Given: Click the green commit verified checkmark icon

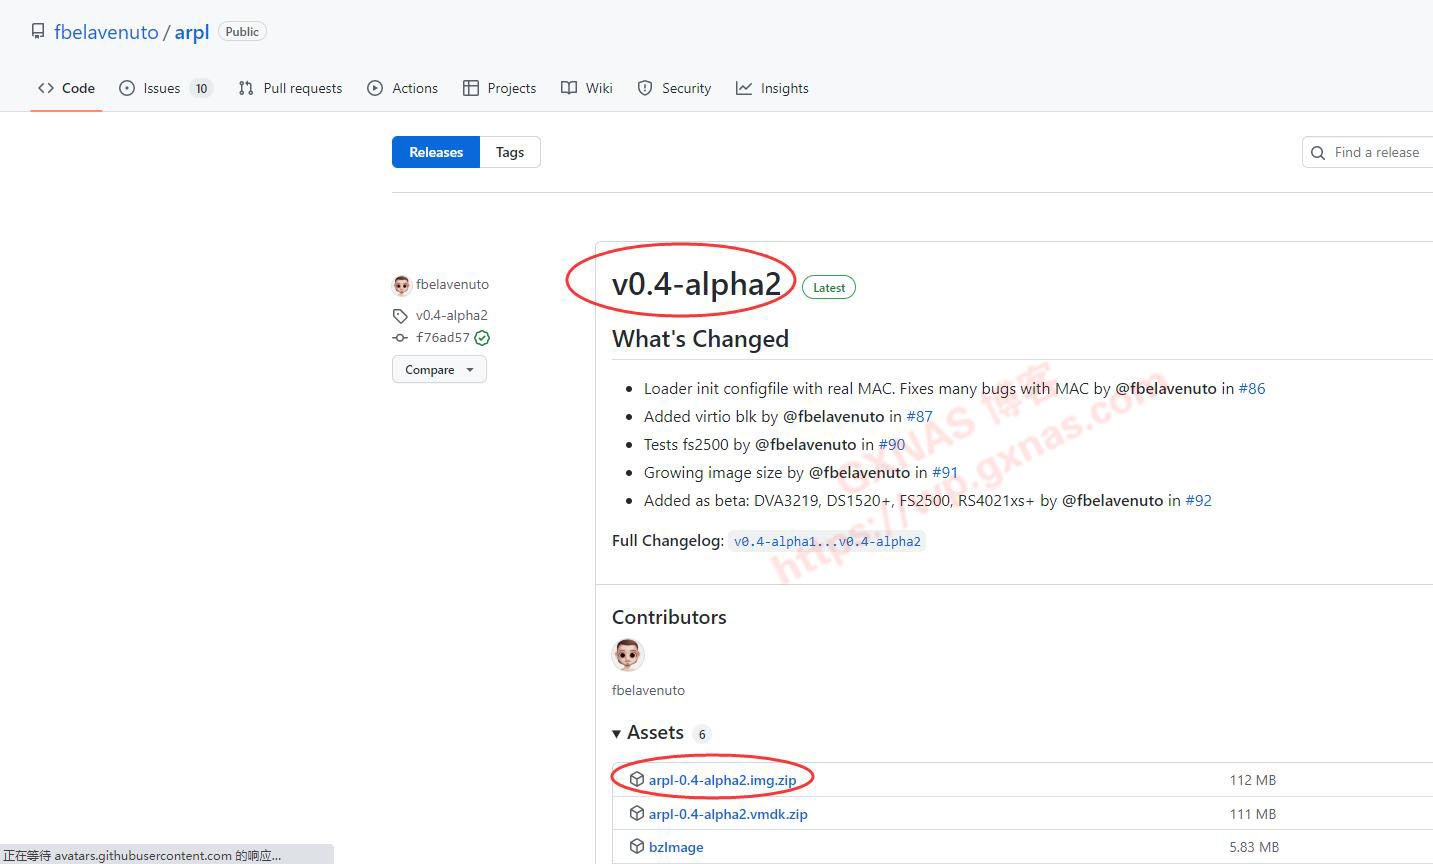Looking at the screenshot, I should click(x=482, y=338).
